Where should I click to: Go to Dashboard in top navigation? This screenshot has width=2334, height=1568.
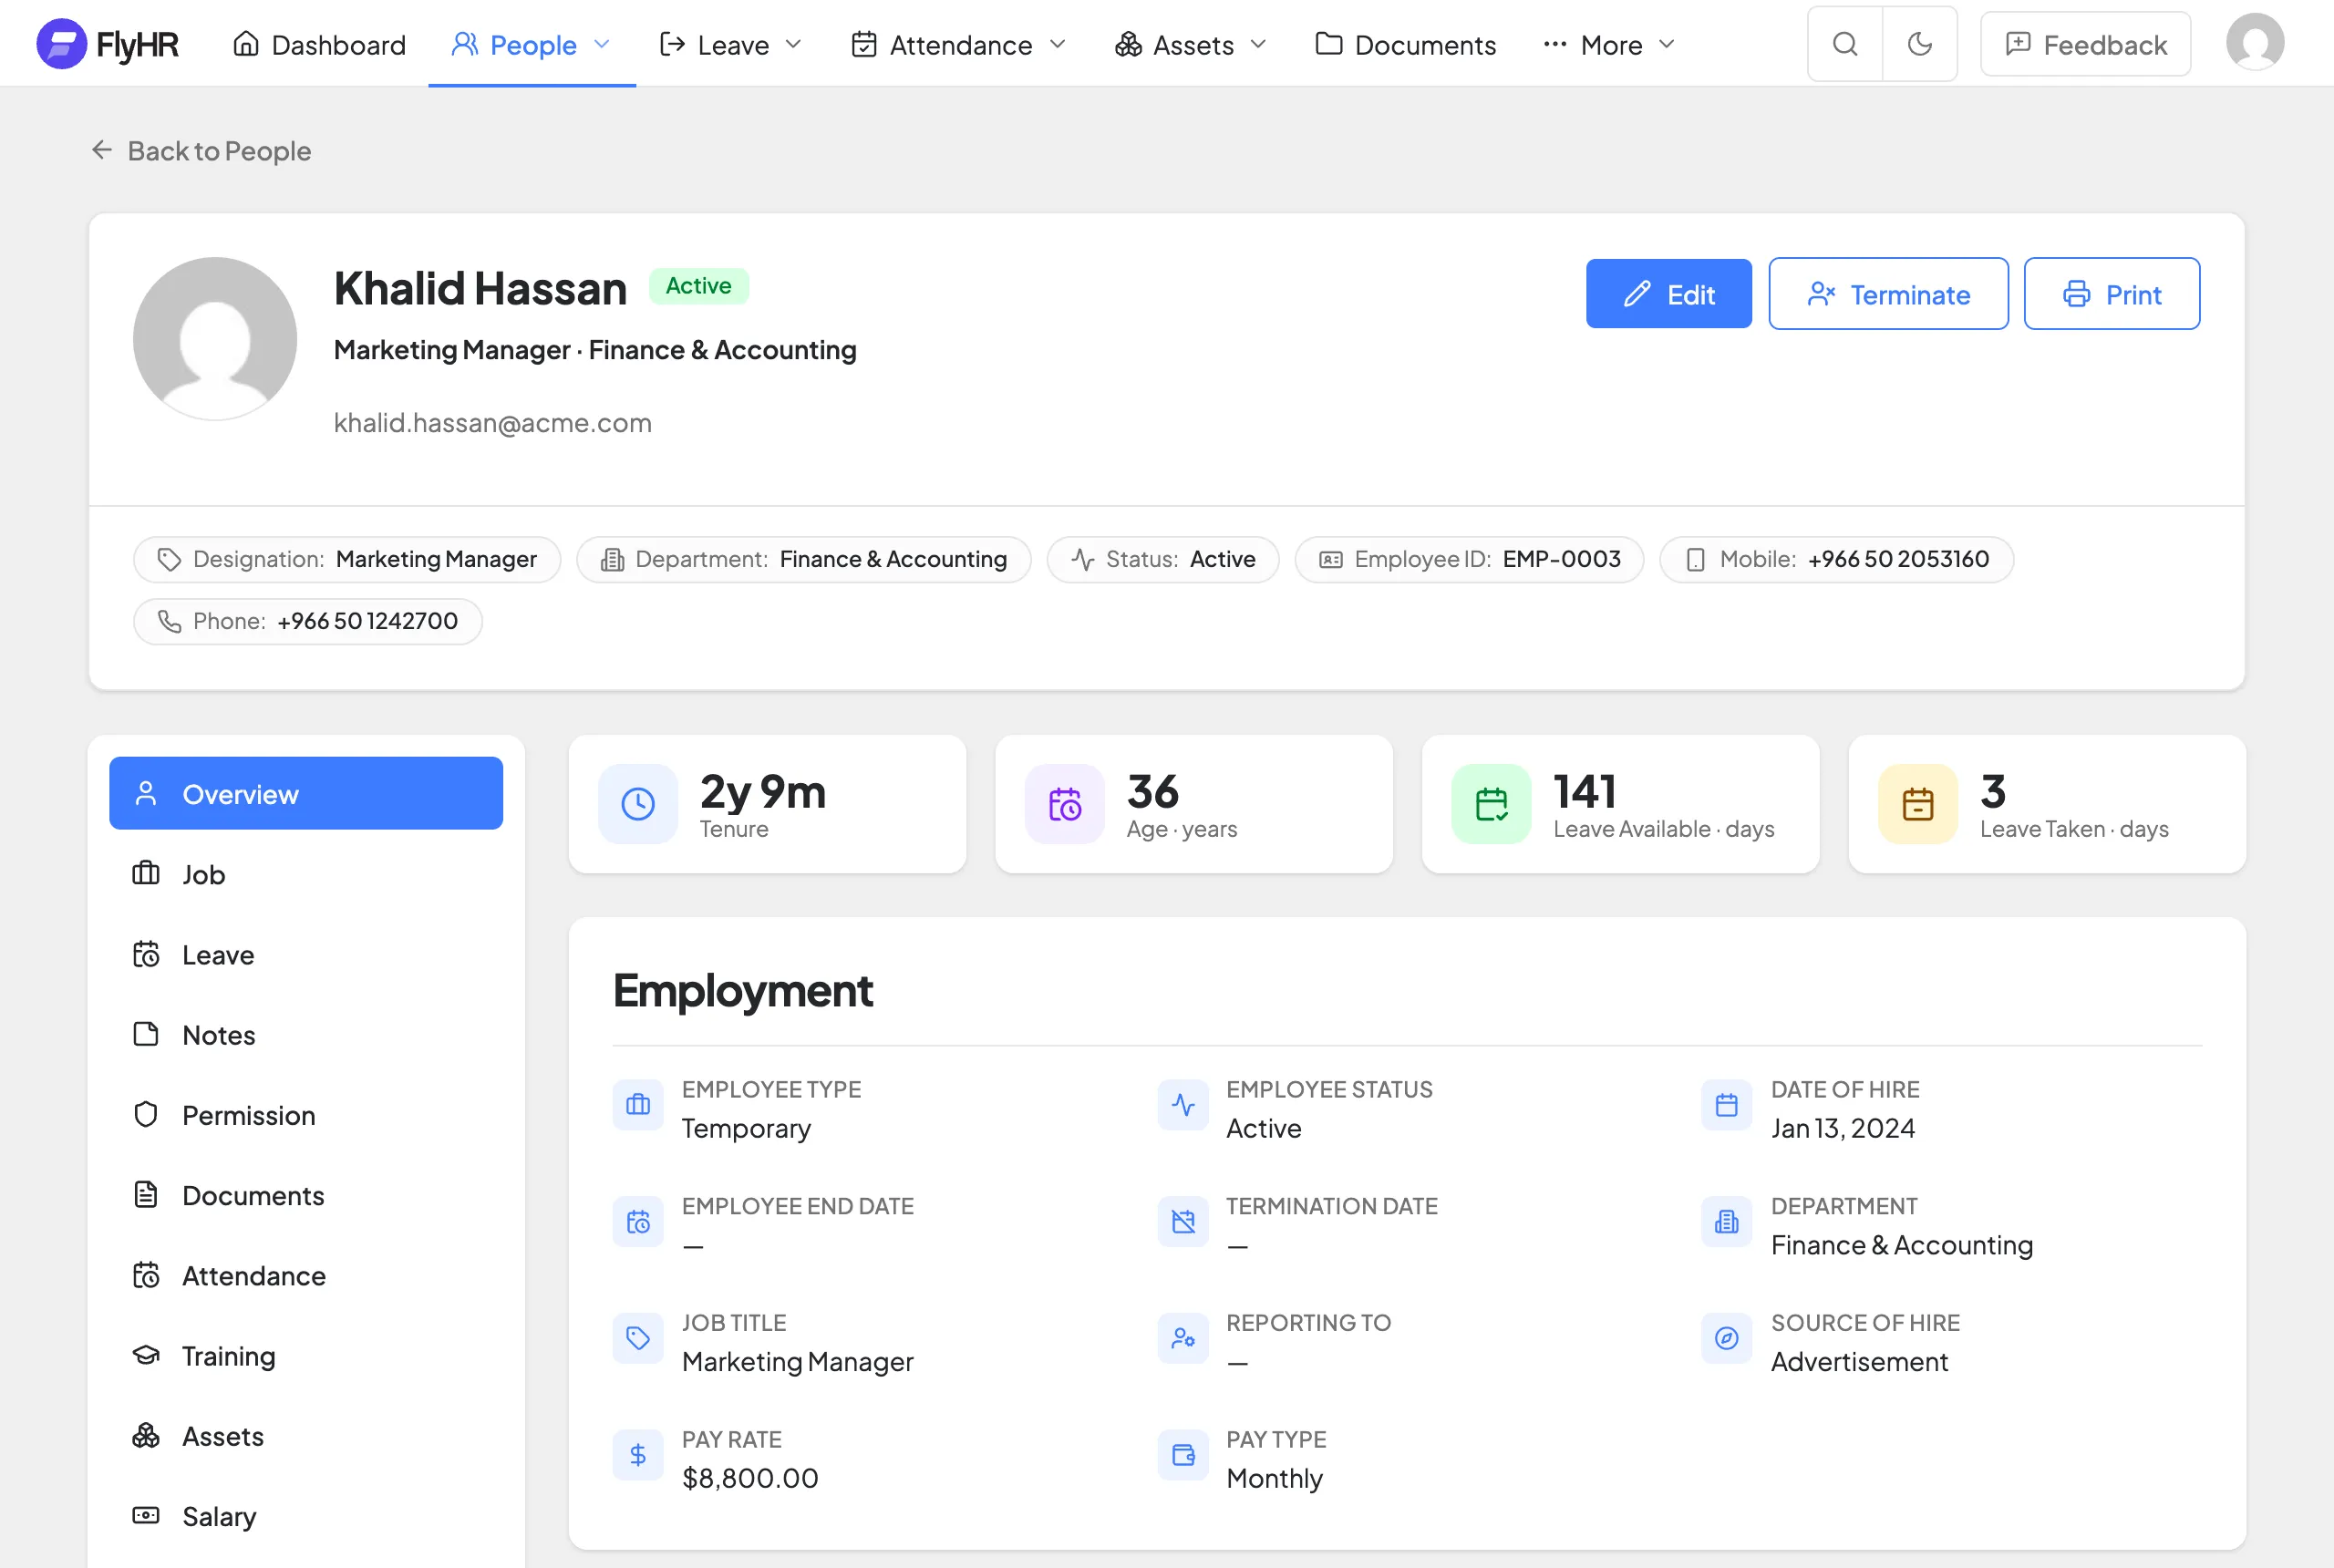[x=320, y=45]
